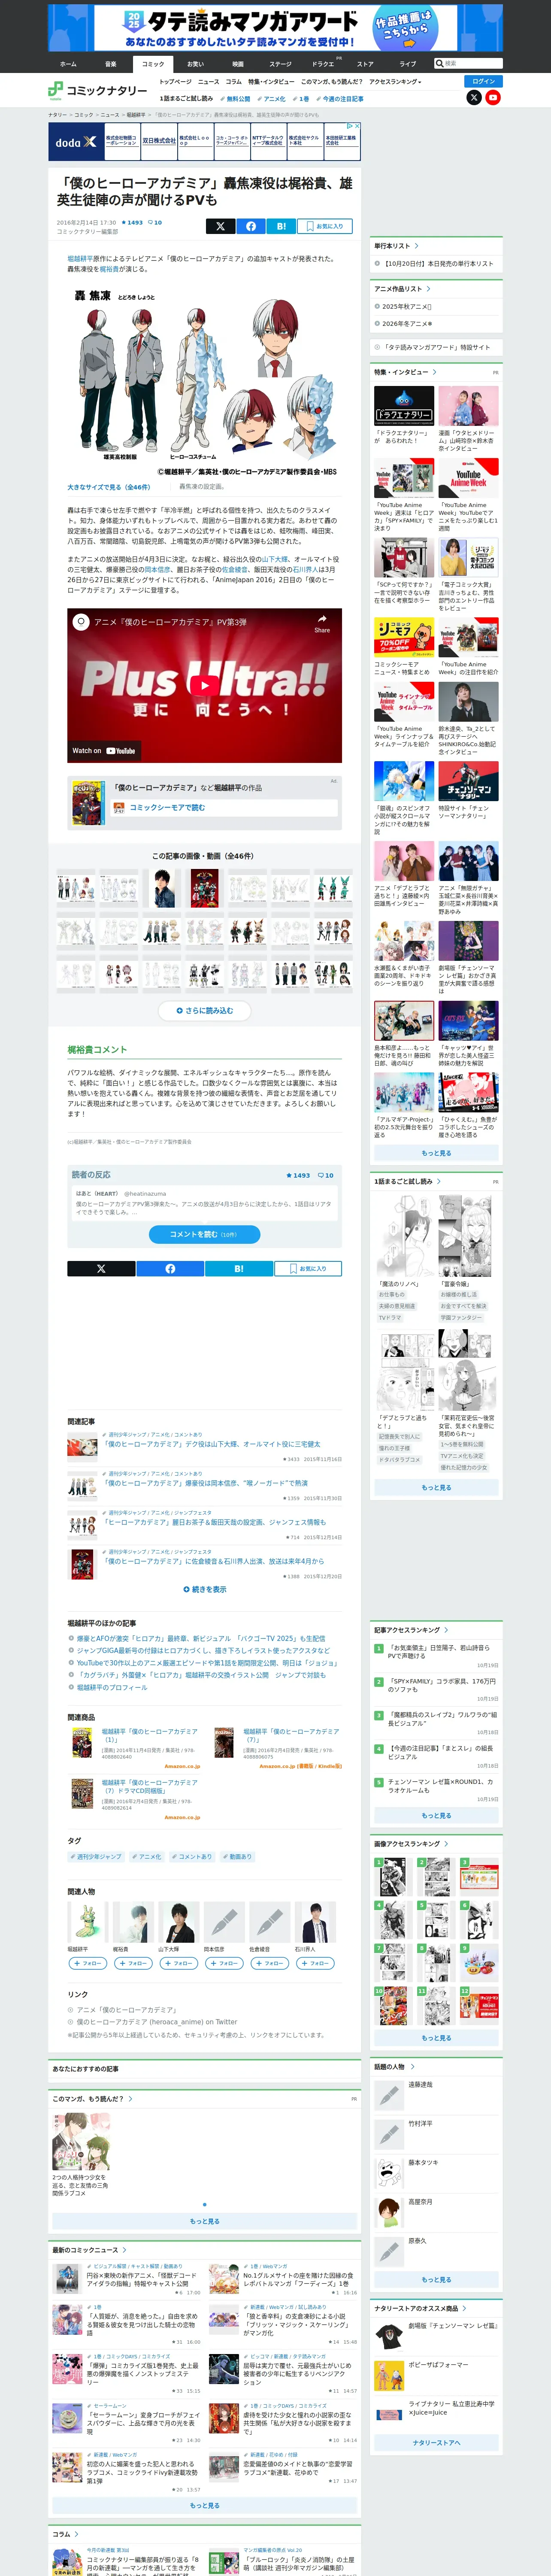Open ニュース in the sub navigation
Viewport: 551px width, 2576px height.
208,82
